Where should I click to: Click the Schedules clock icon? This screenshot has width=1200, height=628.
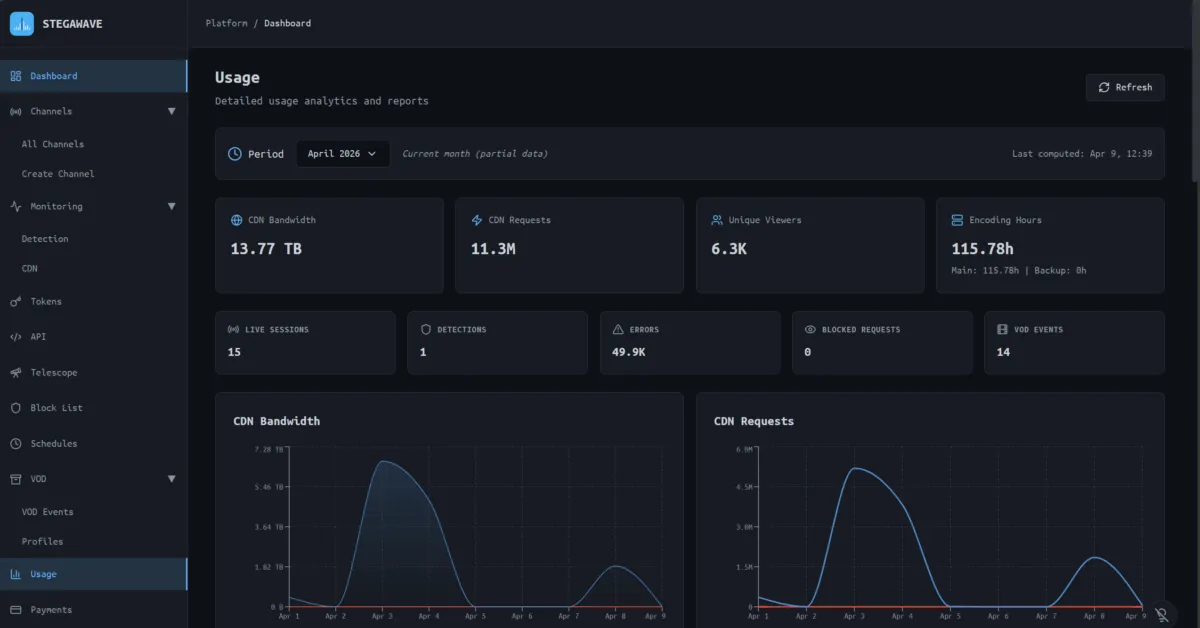point(15,444)
